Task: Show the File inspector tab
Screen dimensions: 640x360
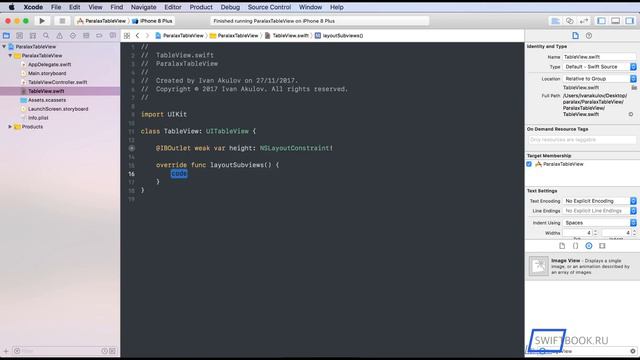Action: (x=576, y=36)
